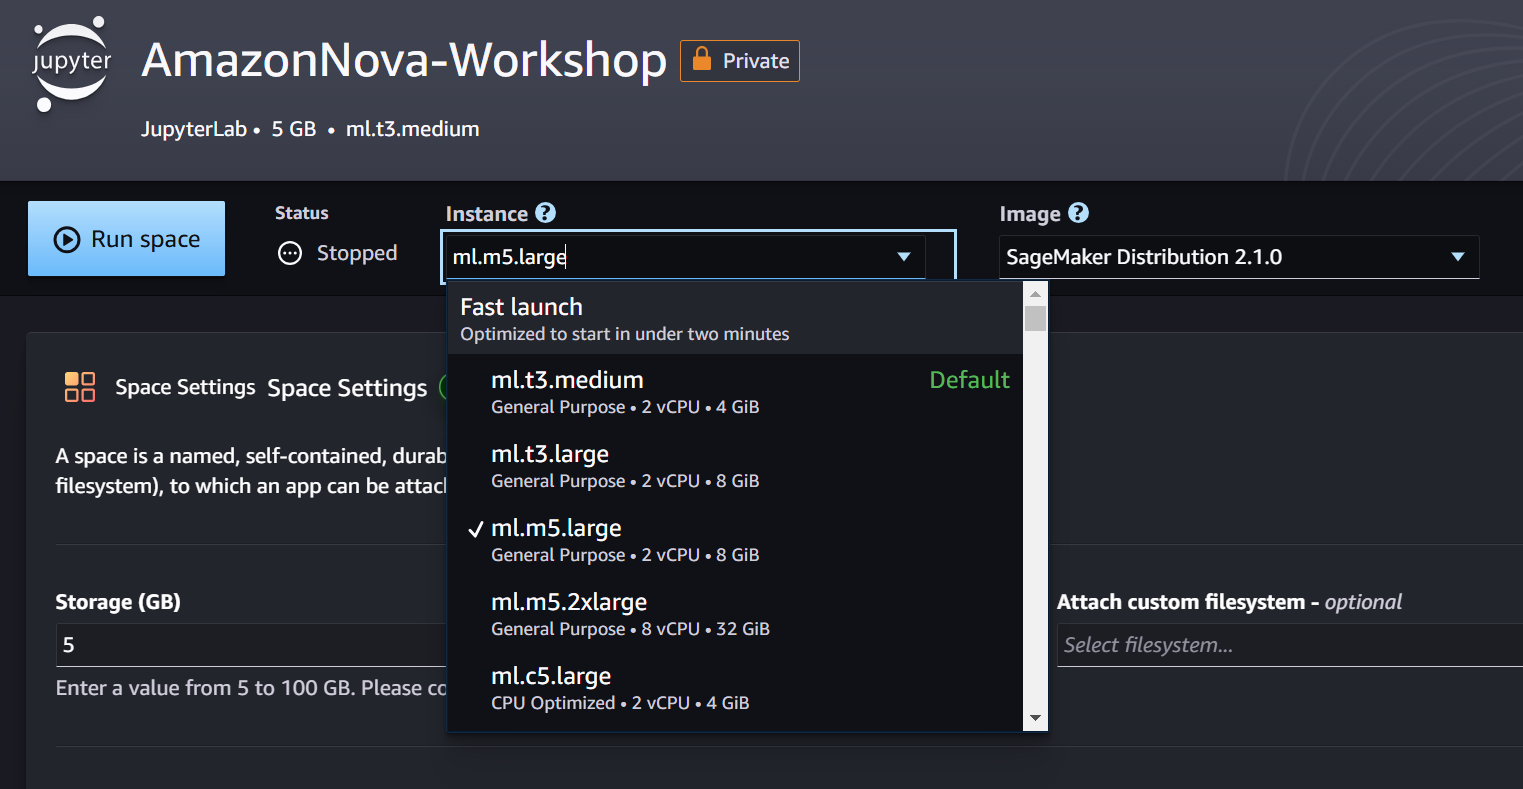
Task: Click the Jupyter logo icon
Action: point(71,62)
